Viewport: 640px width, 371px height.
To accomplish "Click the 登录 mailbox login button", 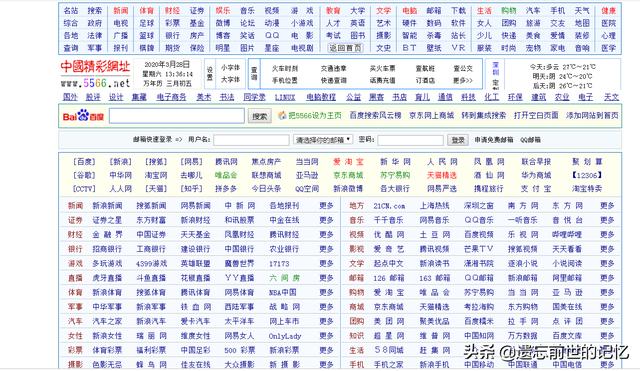I will click(x=458, y=140).
